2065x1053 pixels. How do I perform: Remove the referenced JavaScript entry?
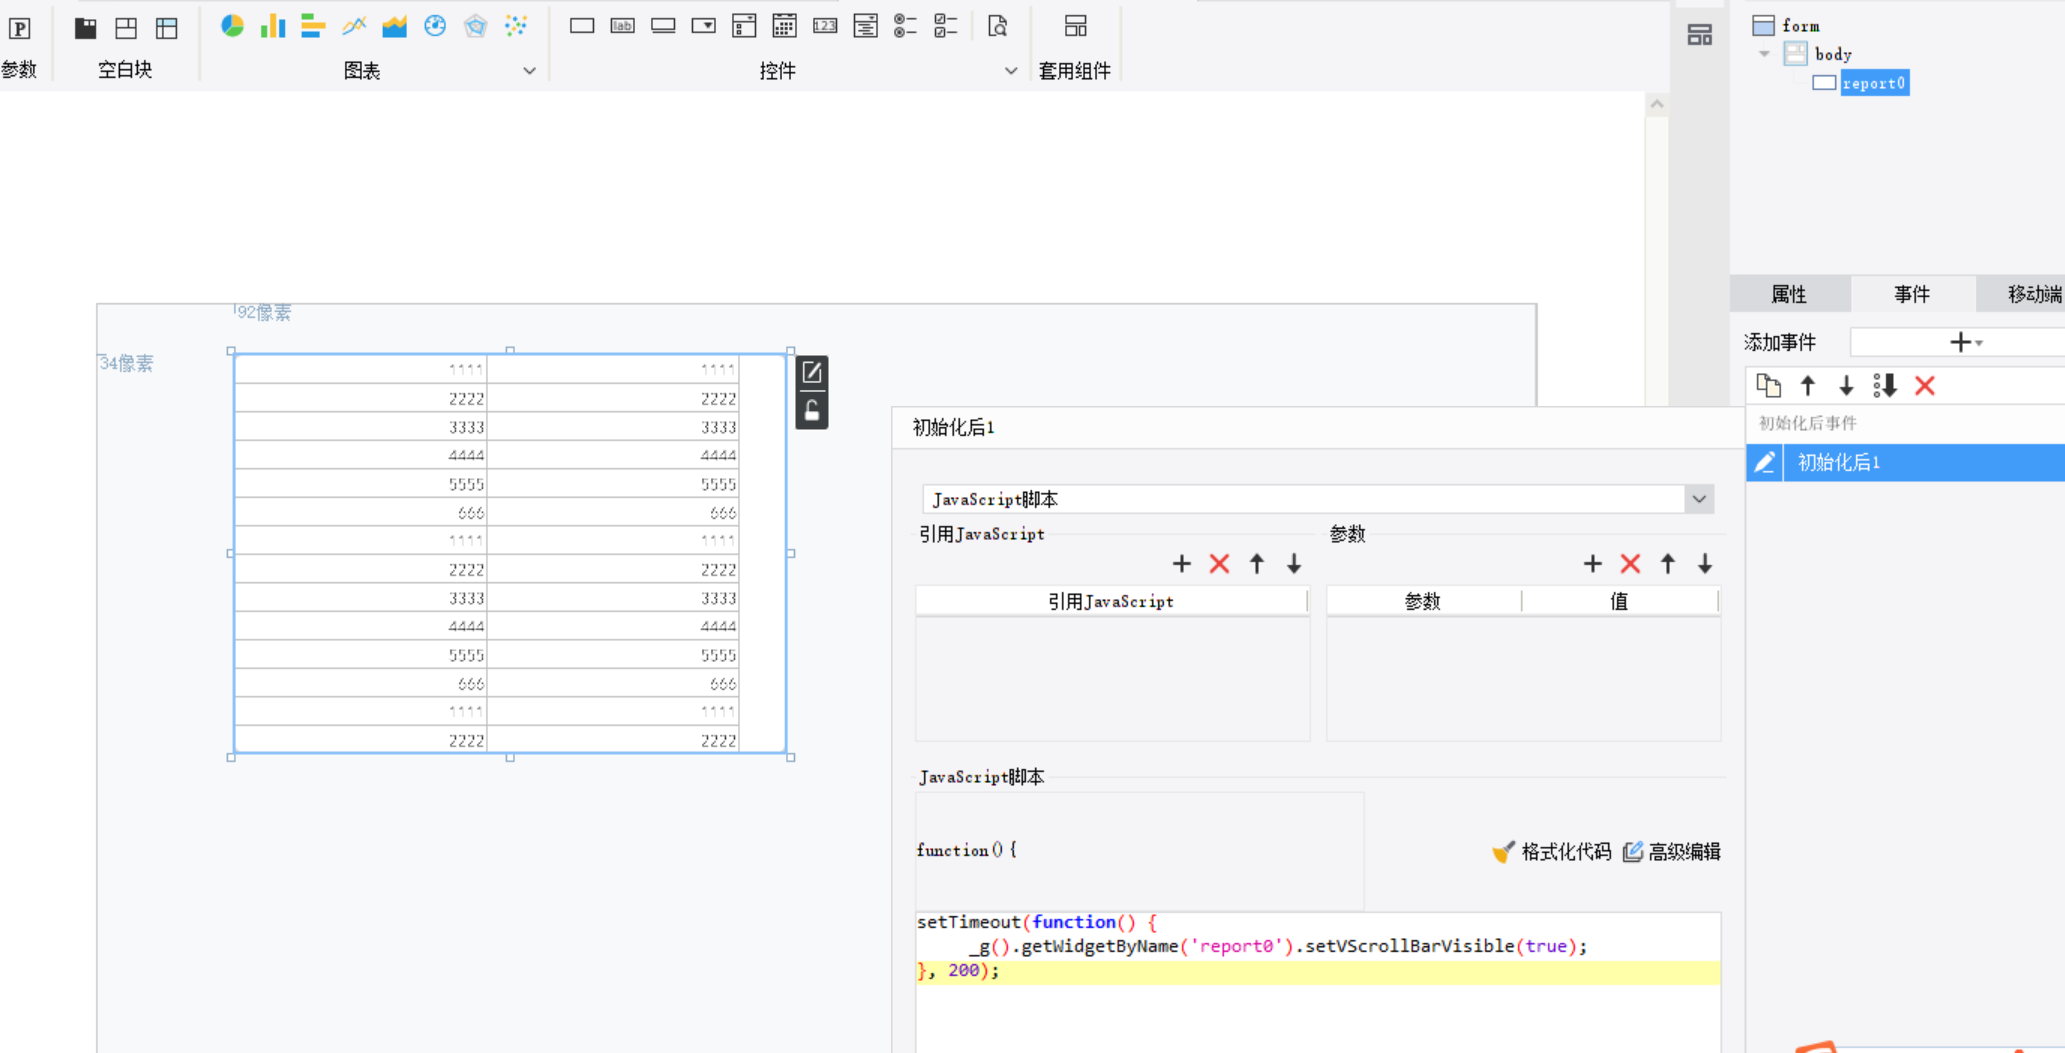1219,564
